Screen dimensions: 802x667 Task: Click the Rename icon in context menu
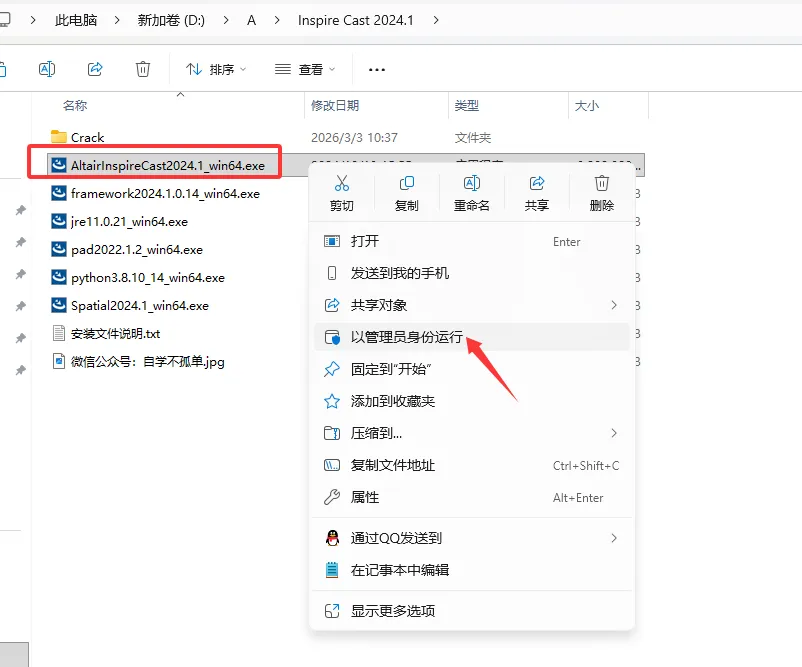472,183
